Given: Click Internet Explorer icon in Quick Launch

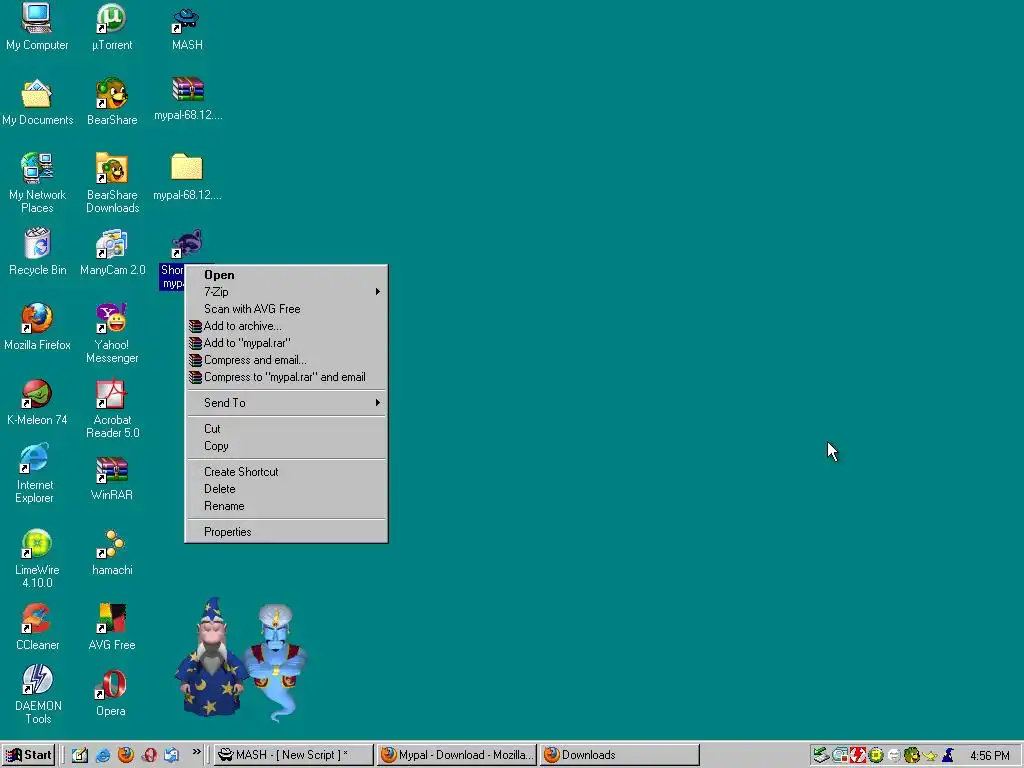Looking at the screenshot, I should (x=103, y=755).
